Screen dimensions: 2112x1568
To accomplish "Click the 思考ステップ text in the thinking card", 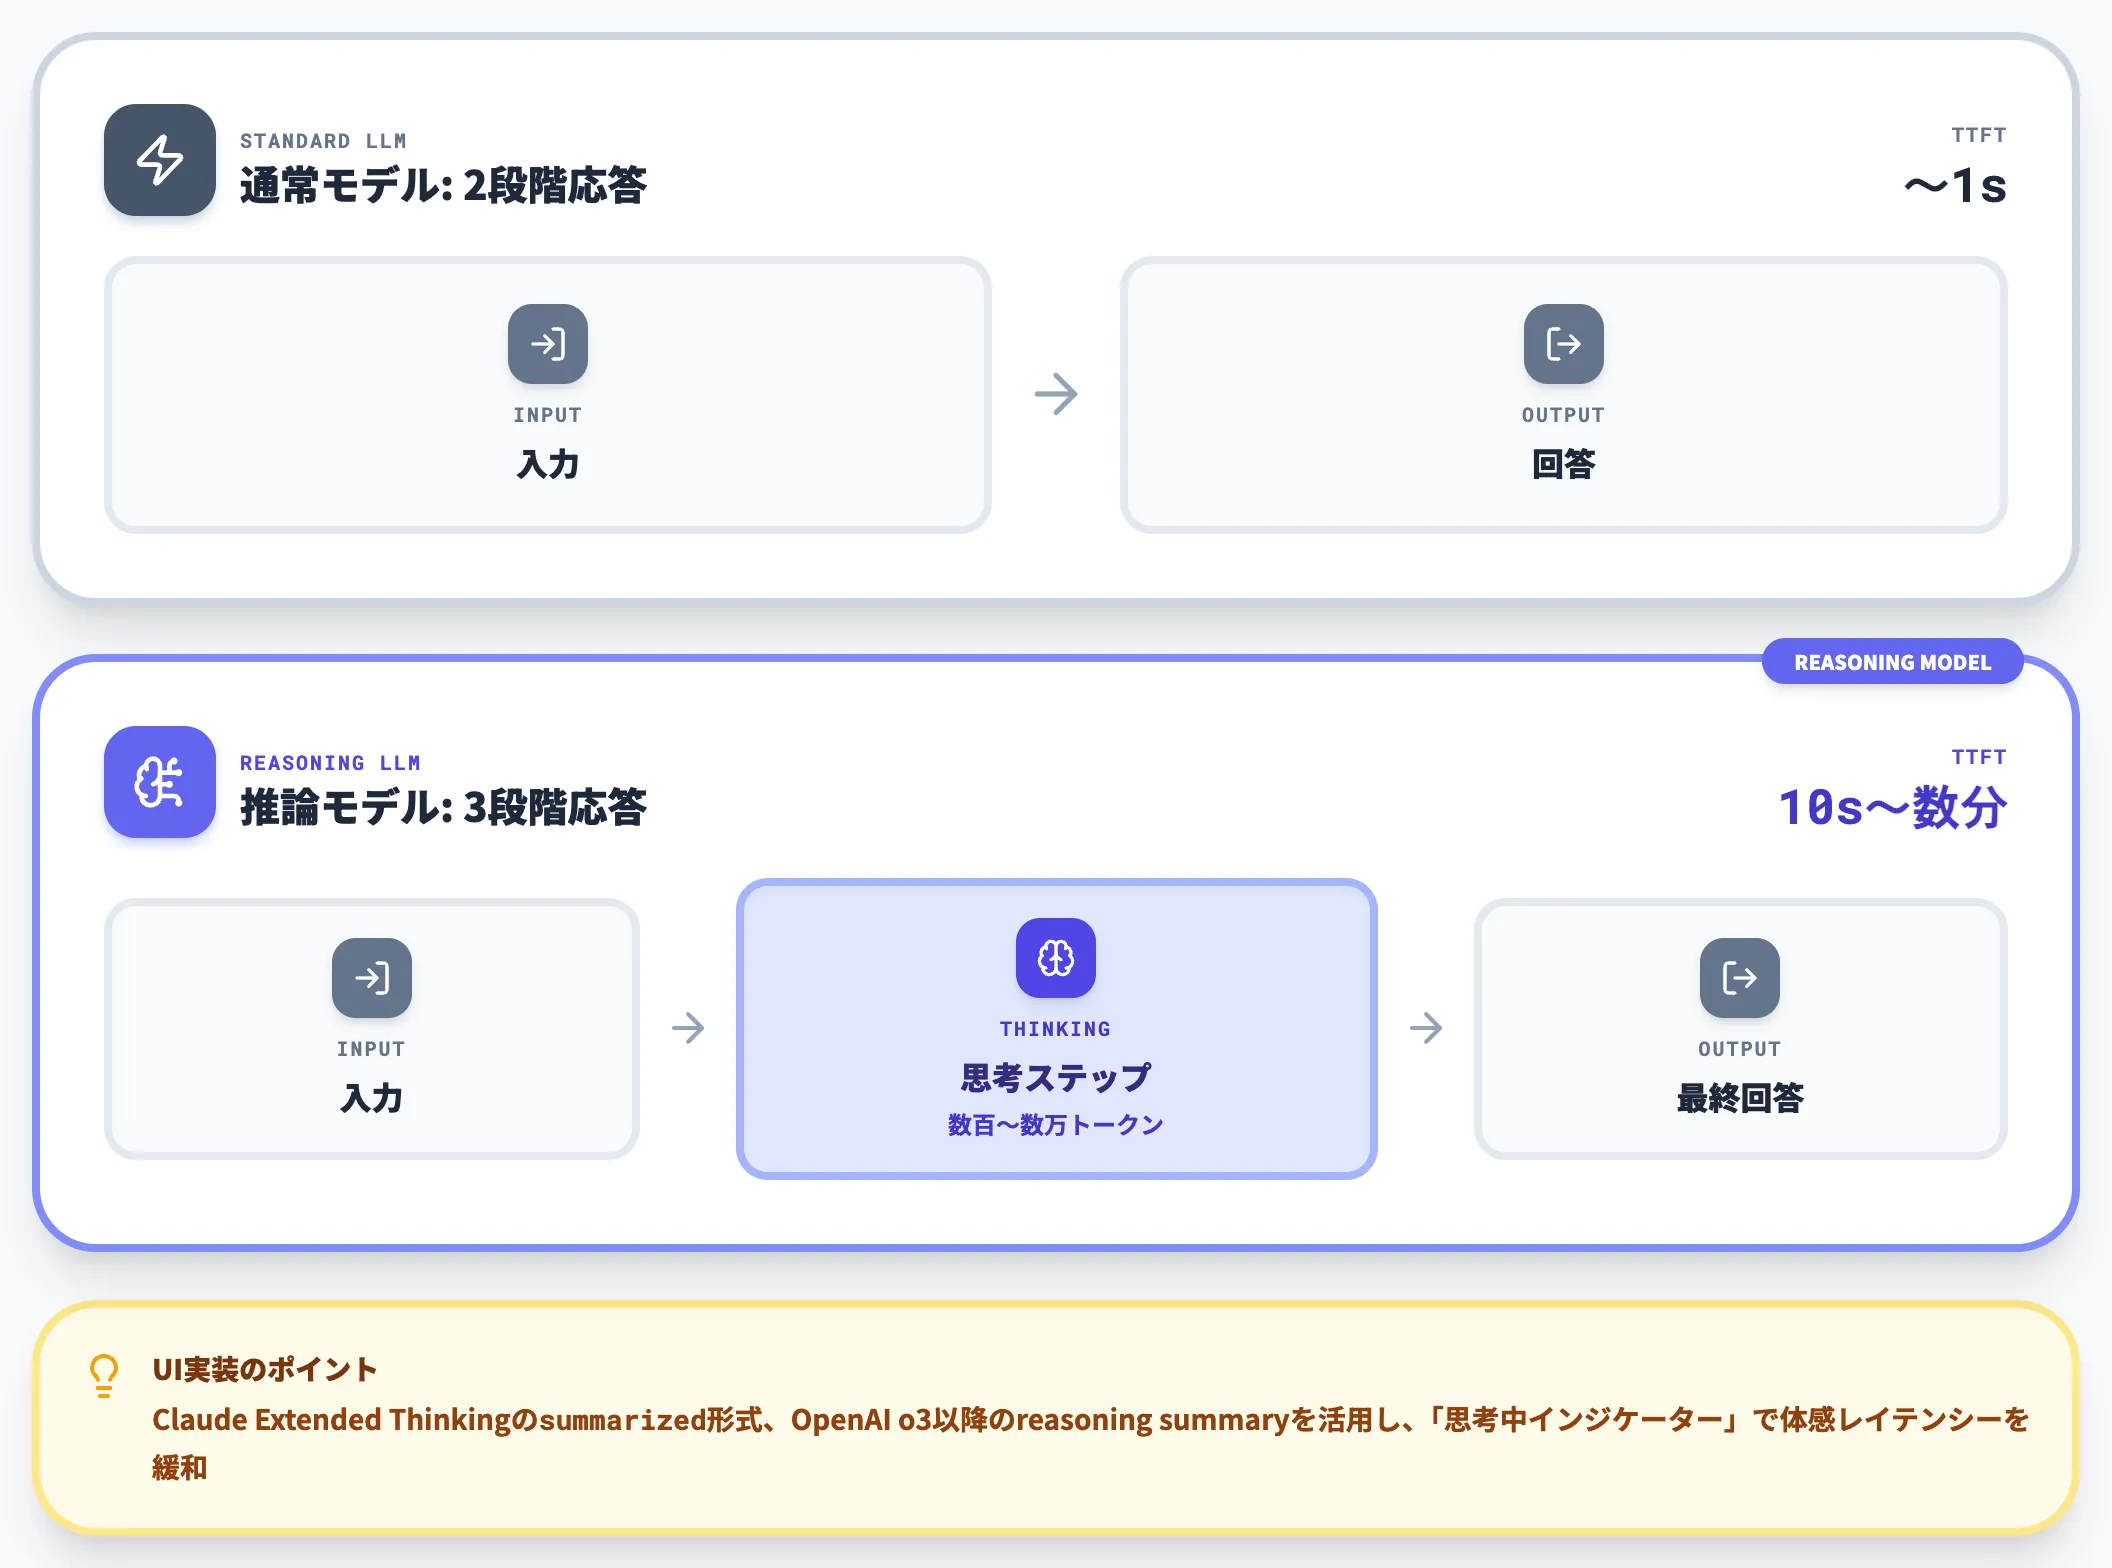I will point(1056,1078).
